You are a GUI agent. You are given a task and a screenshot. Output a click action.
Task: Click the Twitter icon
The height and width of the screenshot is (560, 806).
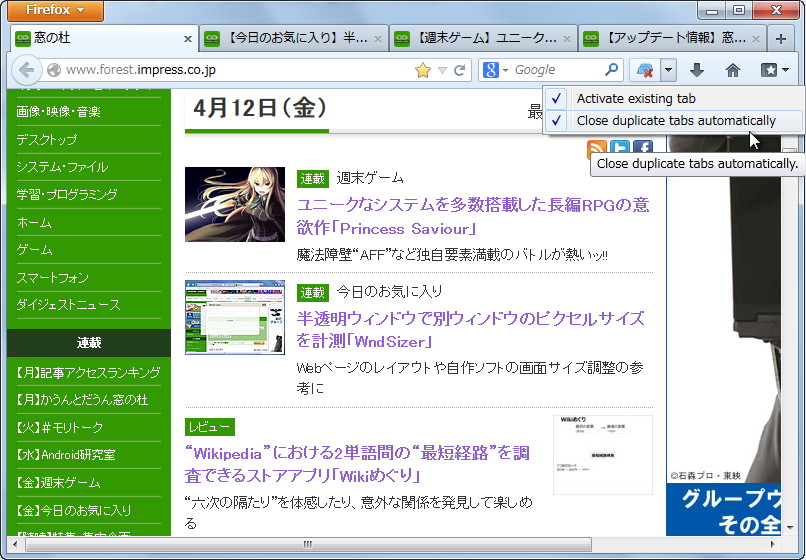point(620,147)
